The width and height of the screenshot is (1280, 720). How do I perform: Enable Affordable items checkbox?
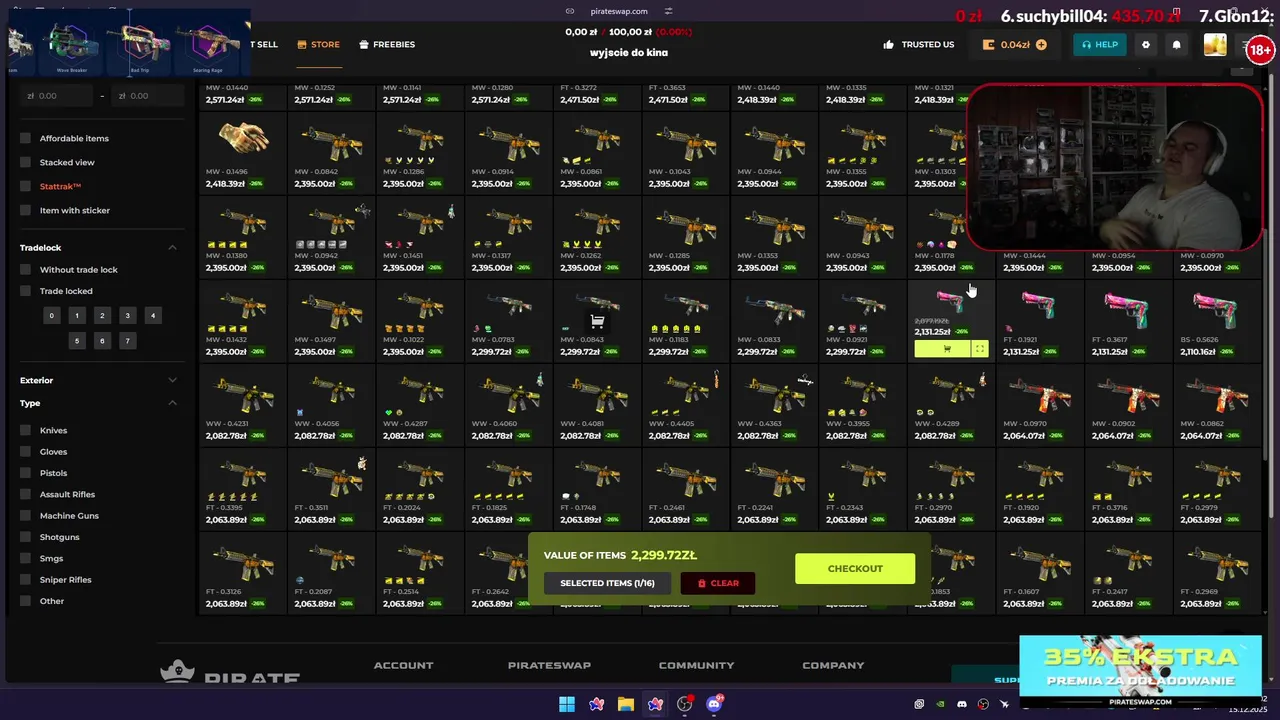[26, 138]
